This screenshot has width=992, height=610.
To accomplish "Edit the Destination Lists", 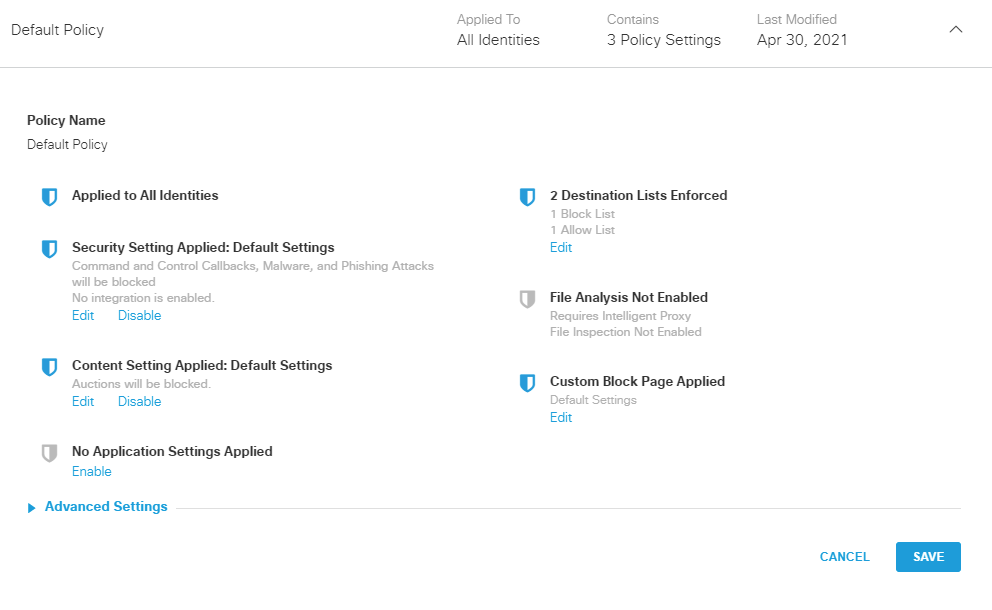I will (561, 248).
